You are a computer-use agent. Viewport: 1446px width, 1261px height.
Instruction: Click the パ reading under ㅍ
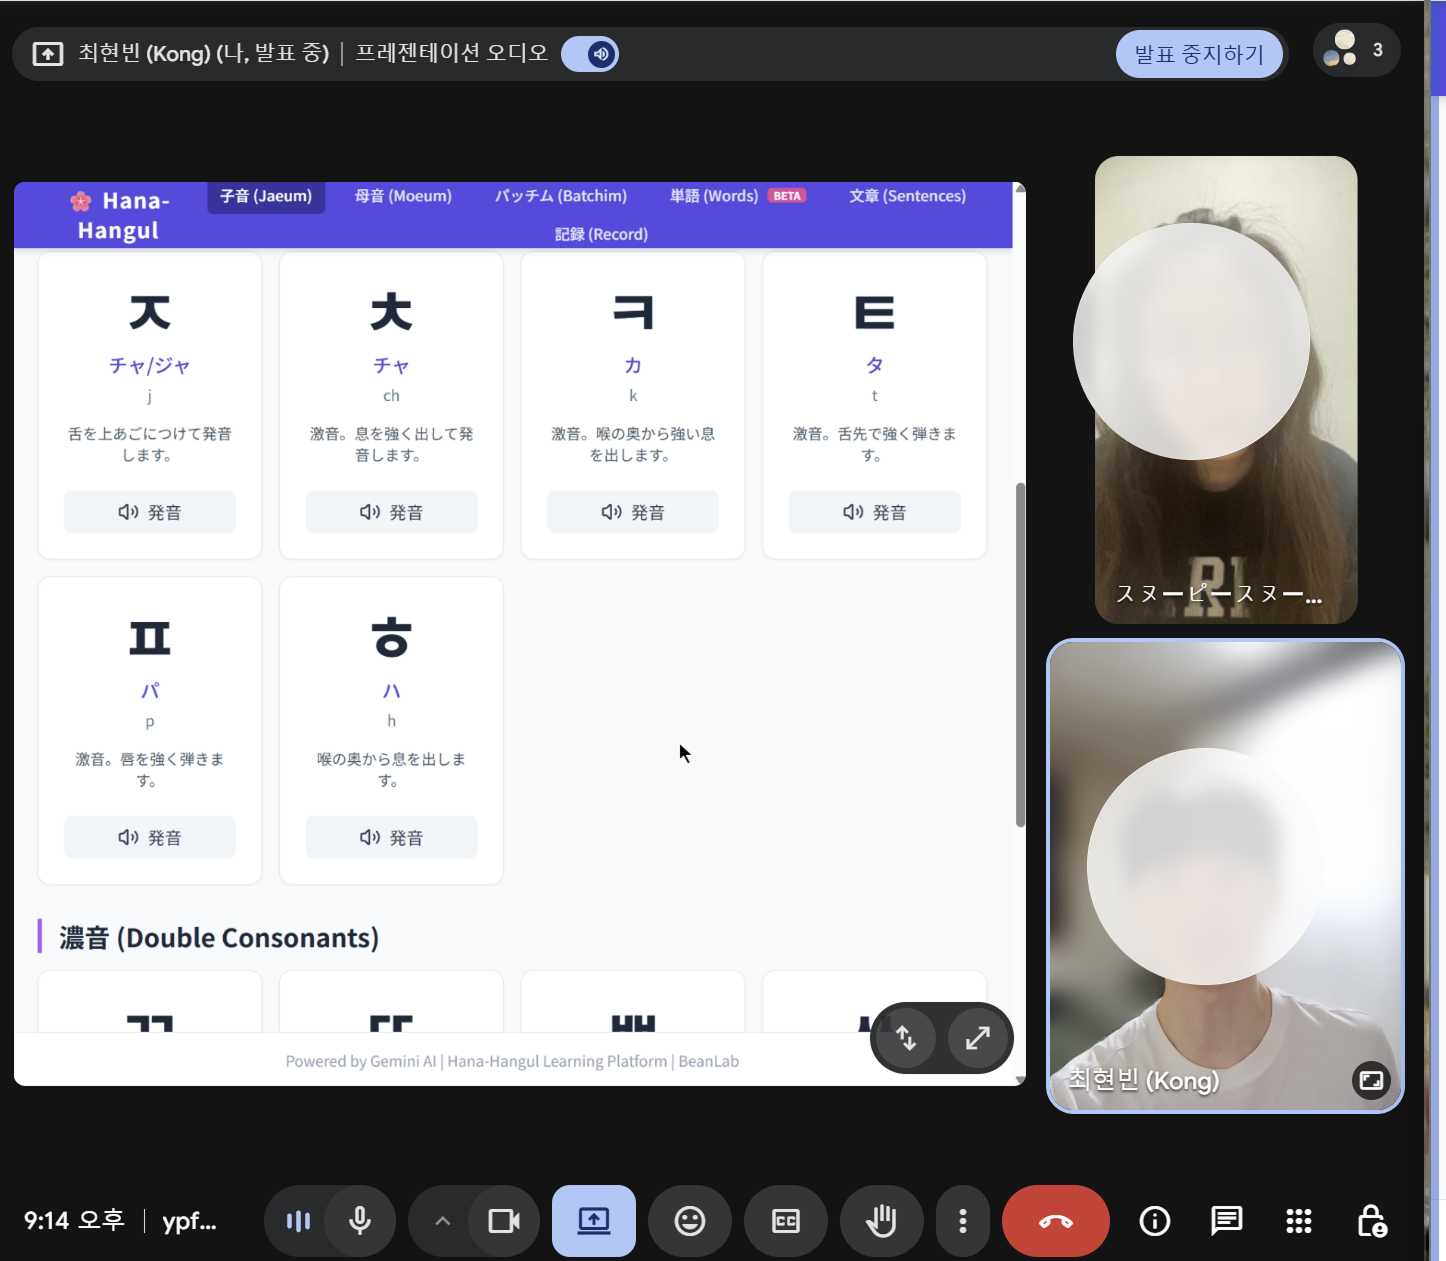[x=150, y=690]
